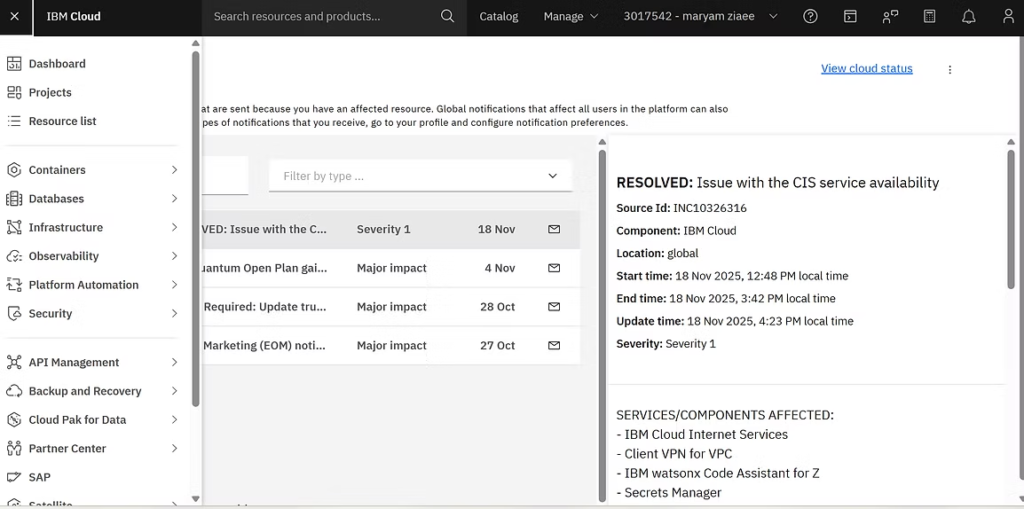Expand the Partner Center submenu chevron
This screenshot has width=1024, height=509.
point(174,448)
